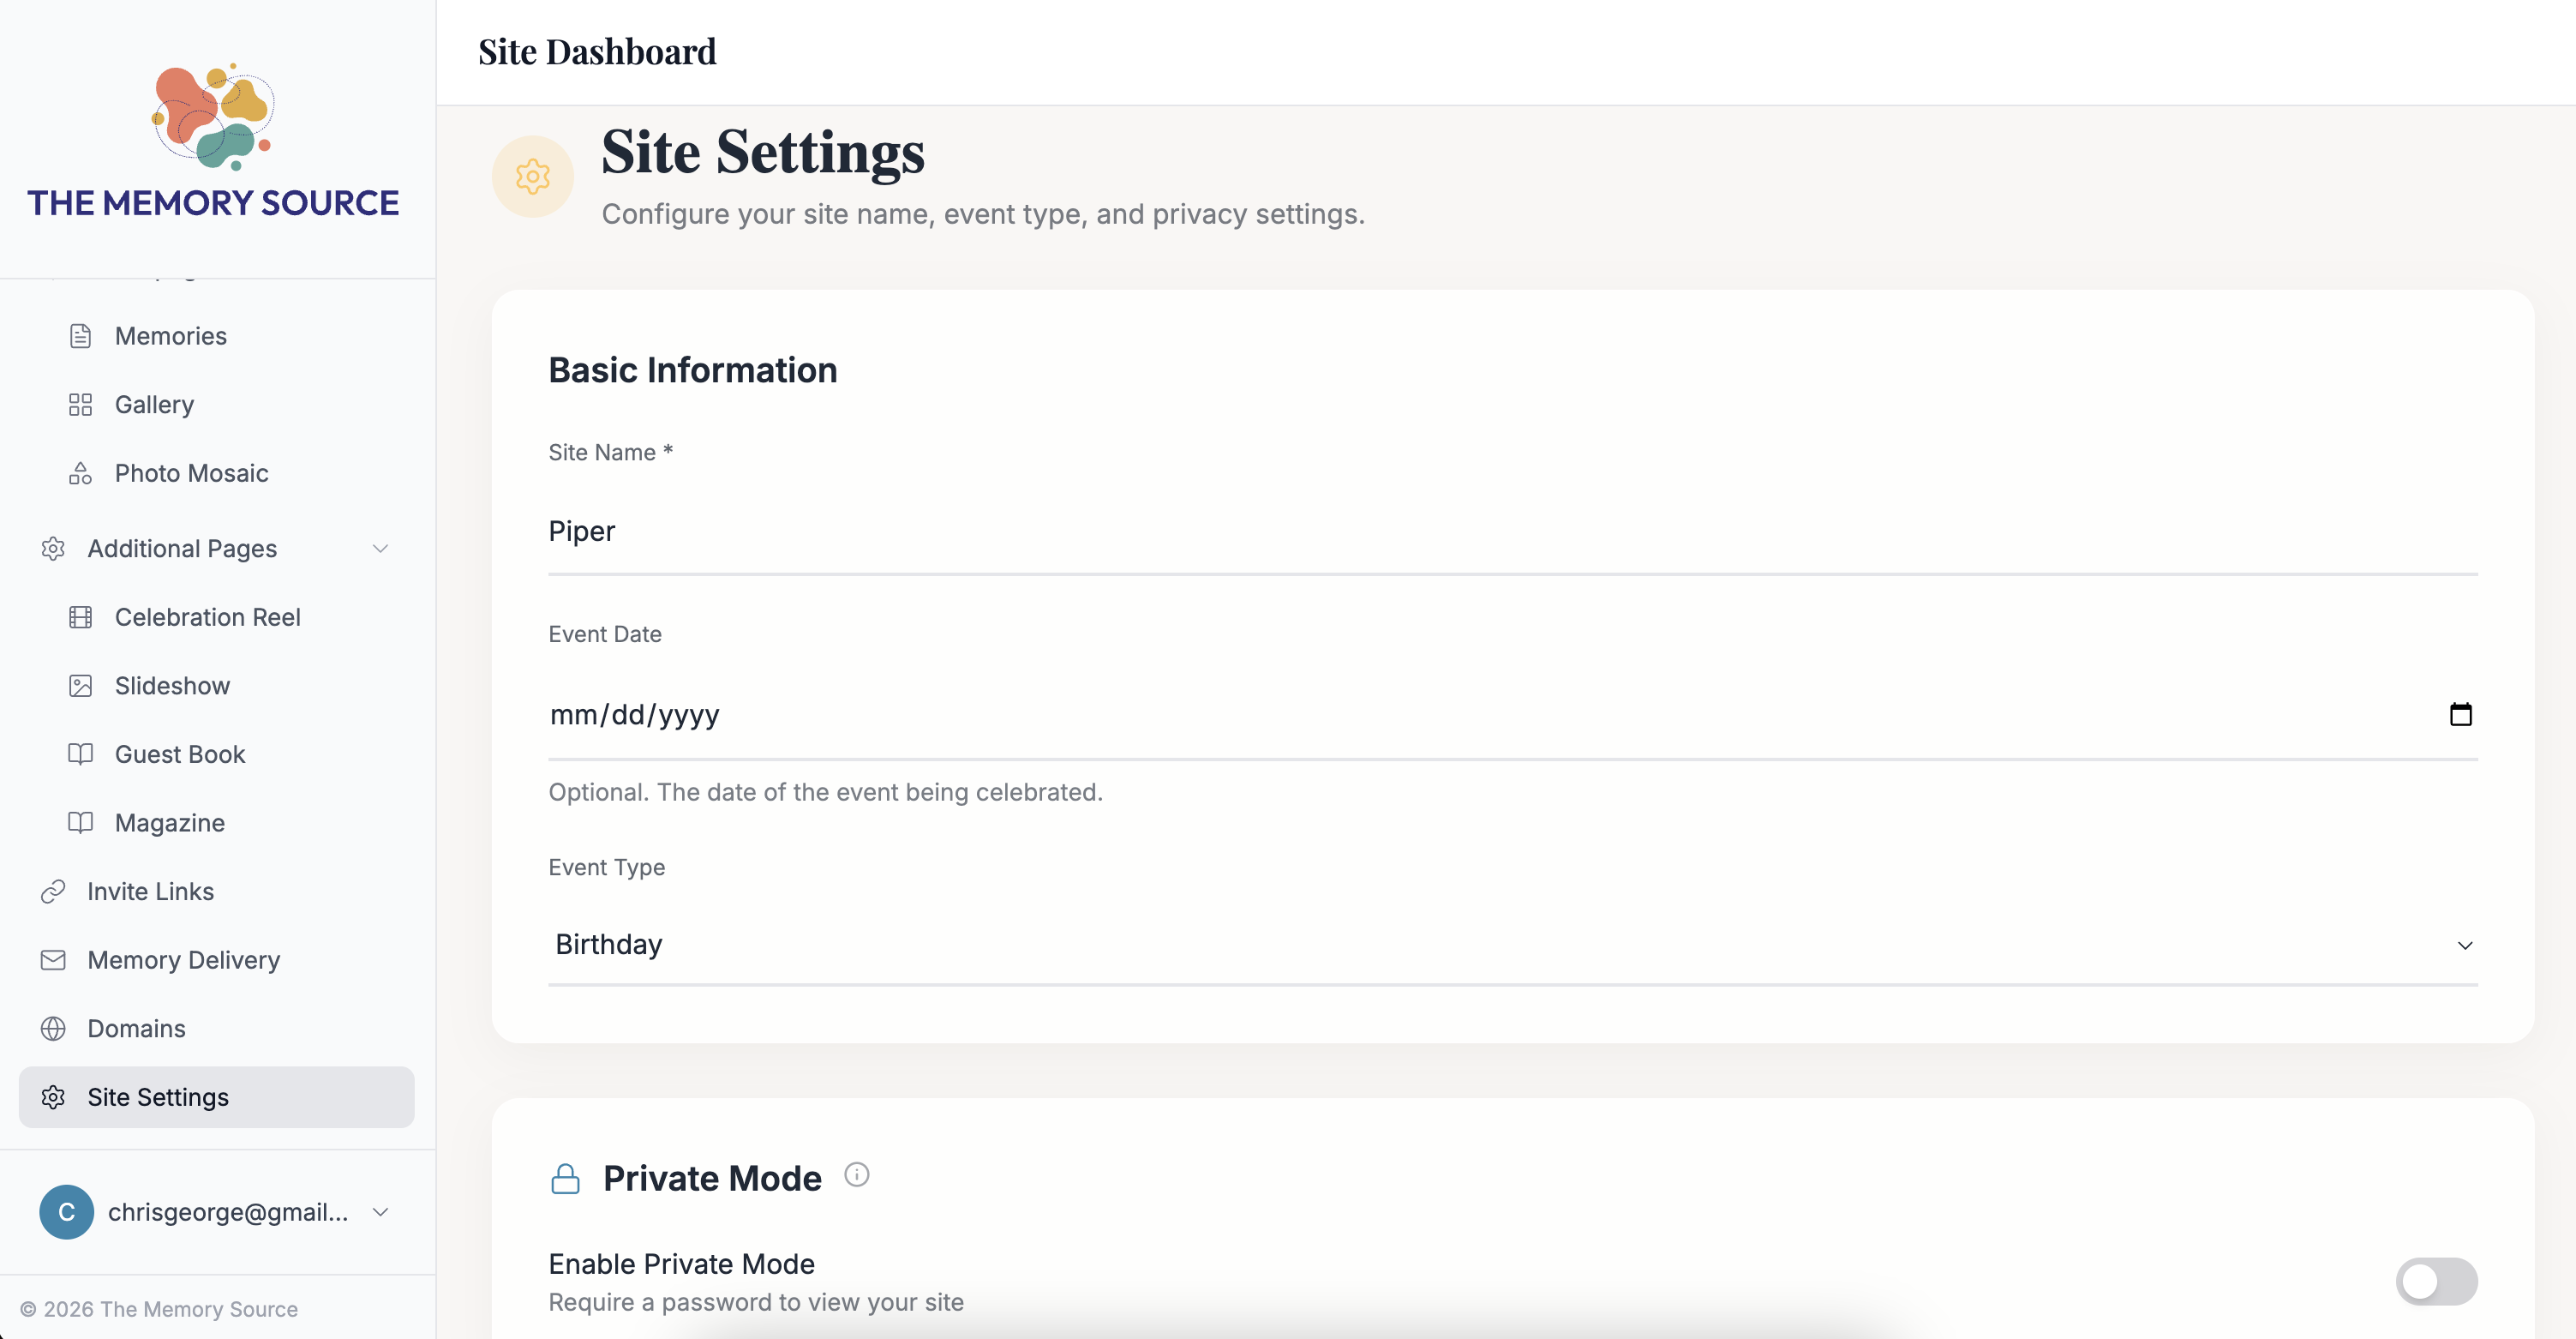Viewport: 2576px width, 1339px height.
Task: Click the Slideshow image icon
Action: [x=80, y=685]
